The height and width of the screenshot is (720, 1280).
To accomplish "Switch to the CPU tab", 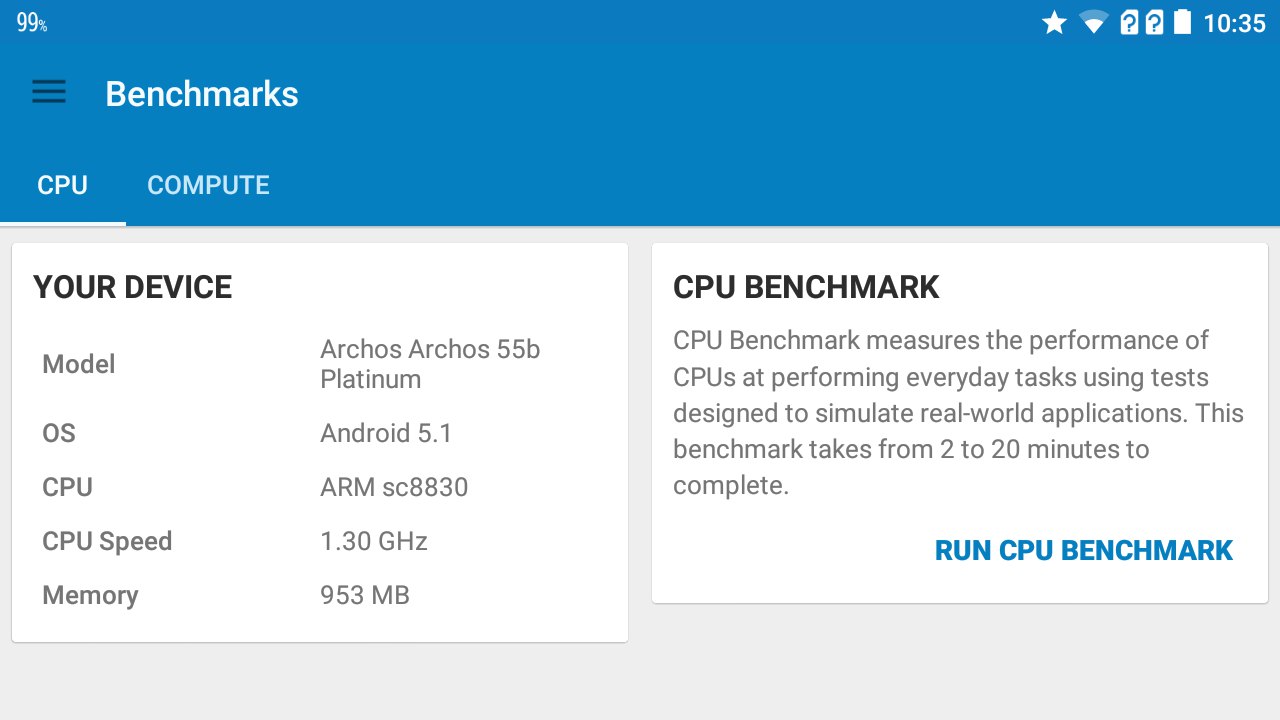I will pos(62,185).
